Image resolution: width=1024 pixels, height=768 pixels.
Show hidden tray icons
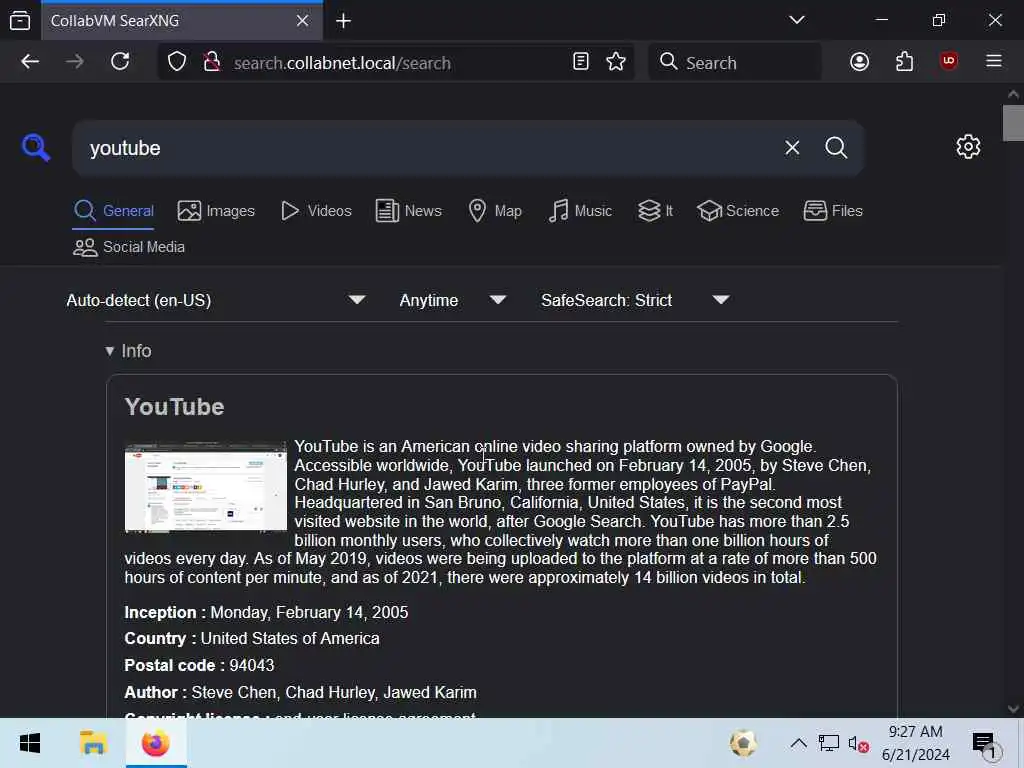click(798, 743)
